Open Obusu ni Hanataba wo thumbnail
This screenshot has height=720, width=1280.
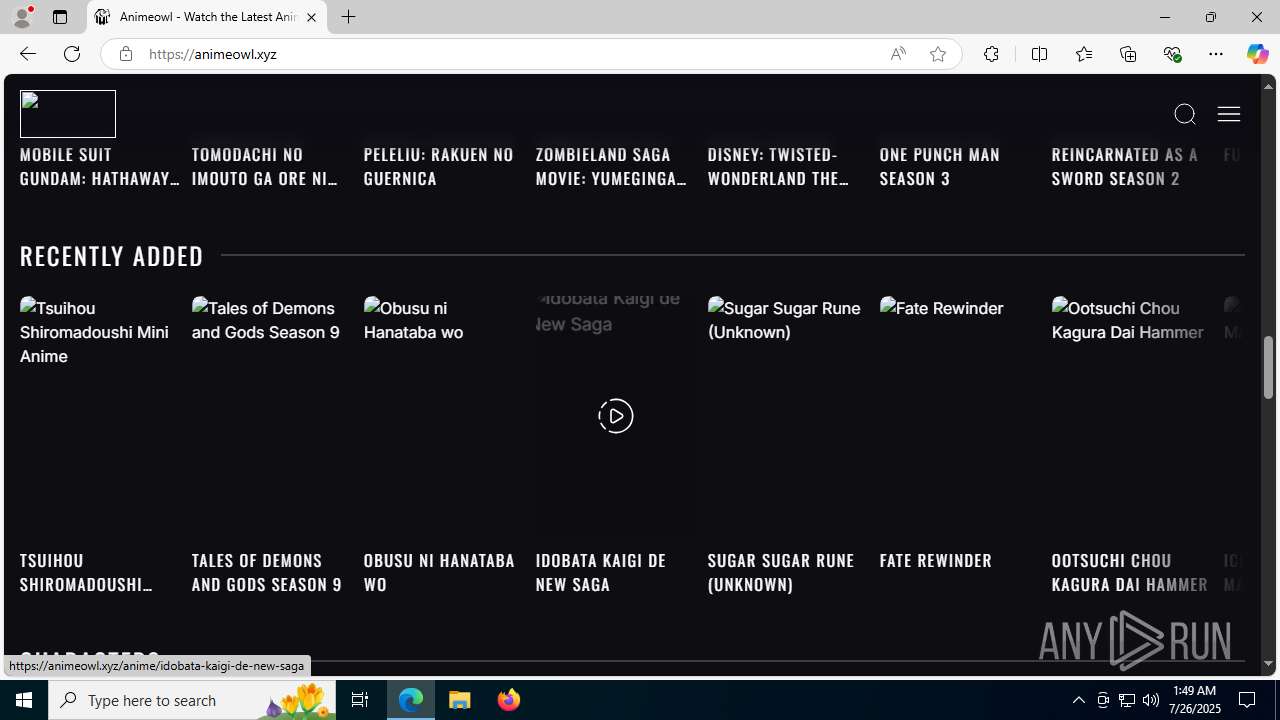444,416
